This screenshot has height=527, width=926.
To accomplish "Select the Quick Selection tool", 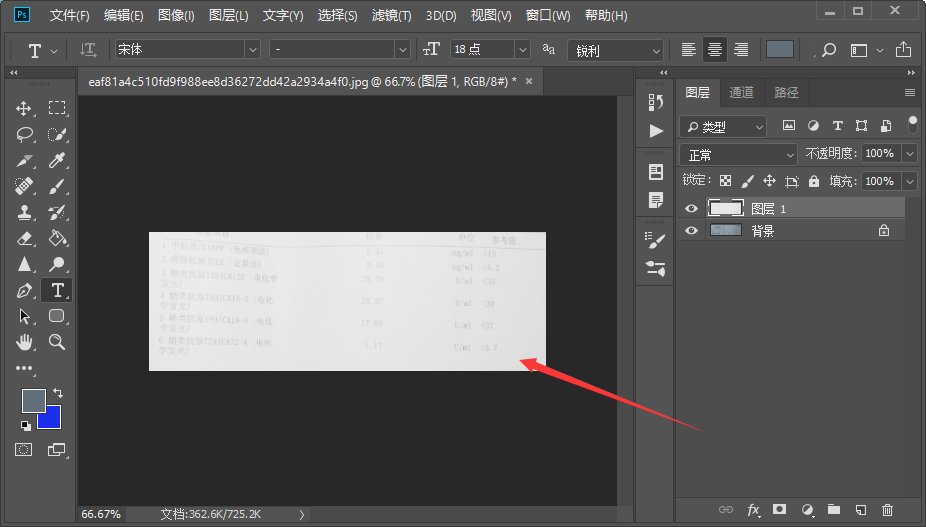I will click(x=57, y=134).
